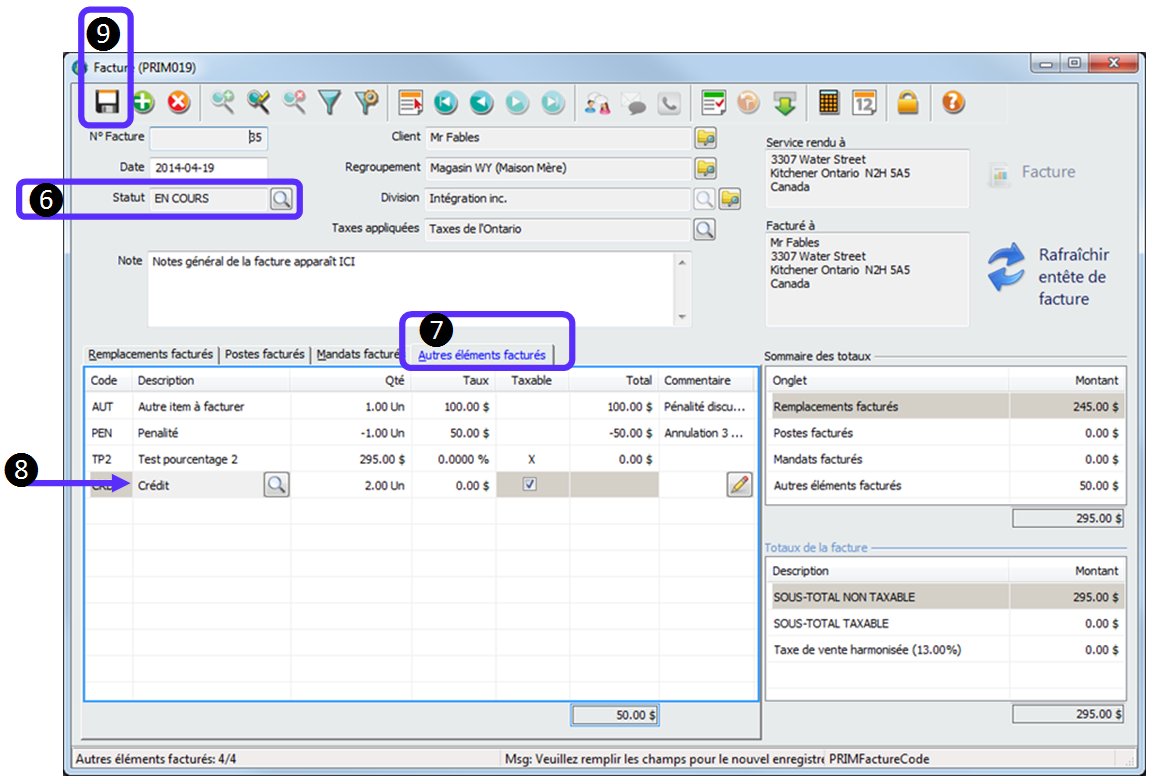Screen dimensions: 1161x782
Task: Click the red delete record icon
Action: coord(178,102)
